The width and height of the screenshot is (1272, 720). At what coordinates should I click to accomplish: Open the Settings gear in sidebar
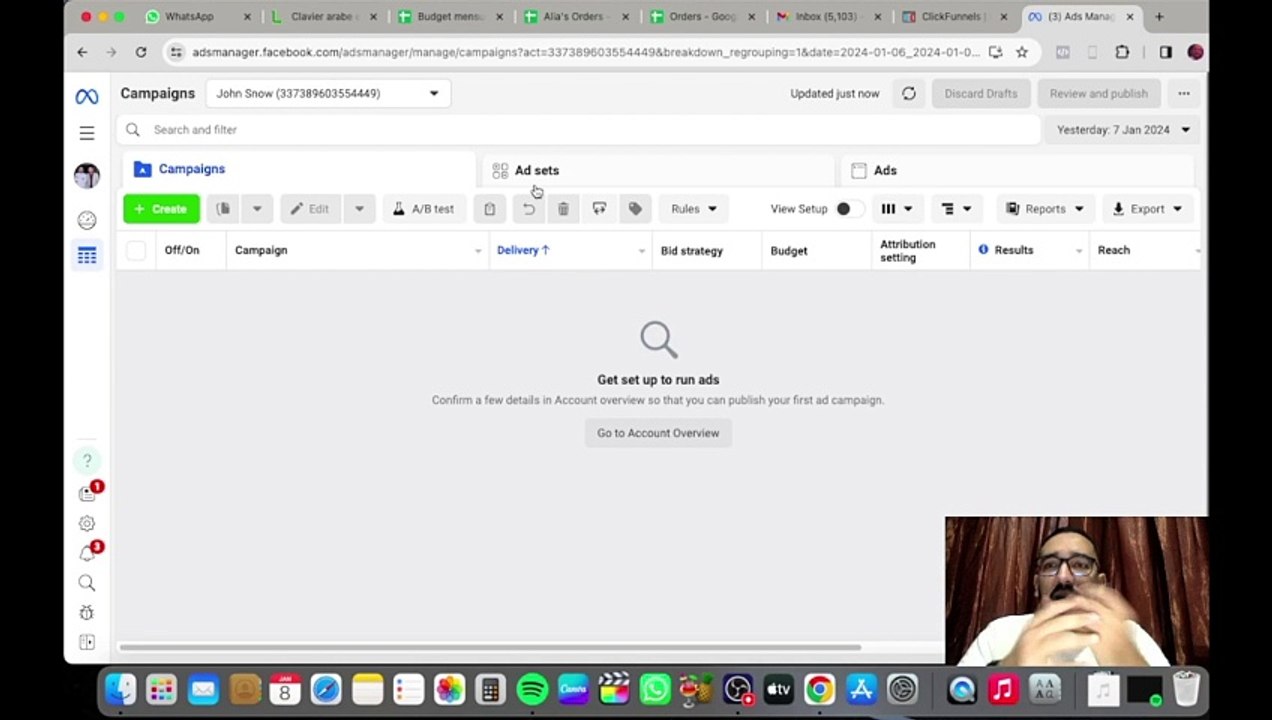87,523
